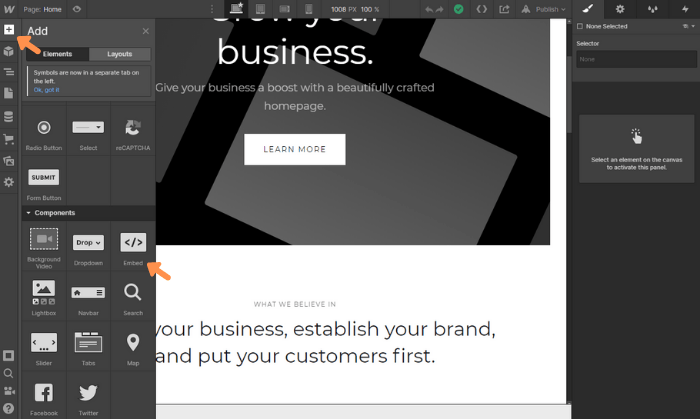Dismiss notice with Ok, got it
Viewport: 700px width, 420px height.
46,90
